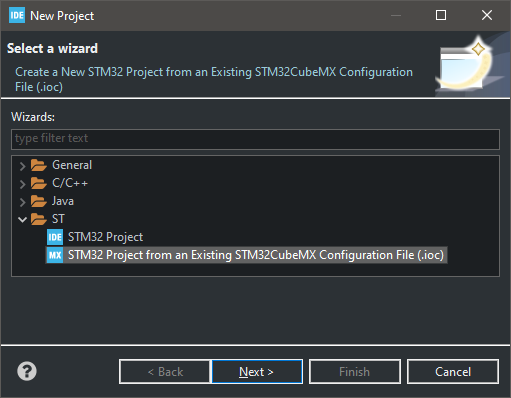Image resolution: width=511 pixels, height=398 pixels.
Task: Click the Cancel button
Action: click(453, 372)
